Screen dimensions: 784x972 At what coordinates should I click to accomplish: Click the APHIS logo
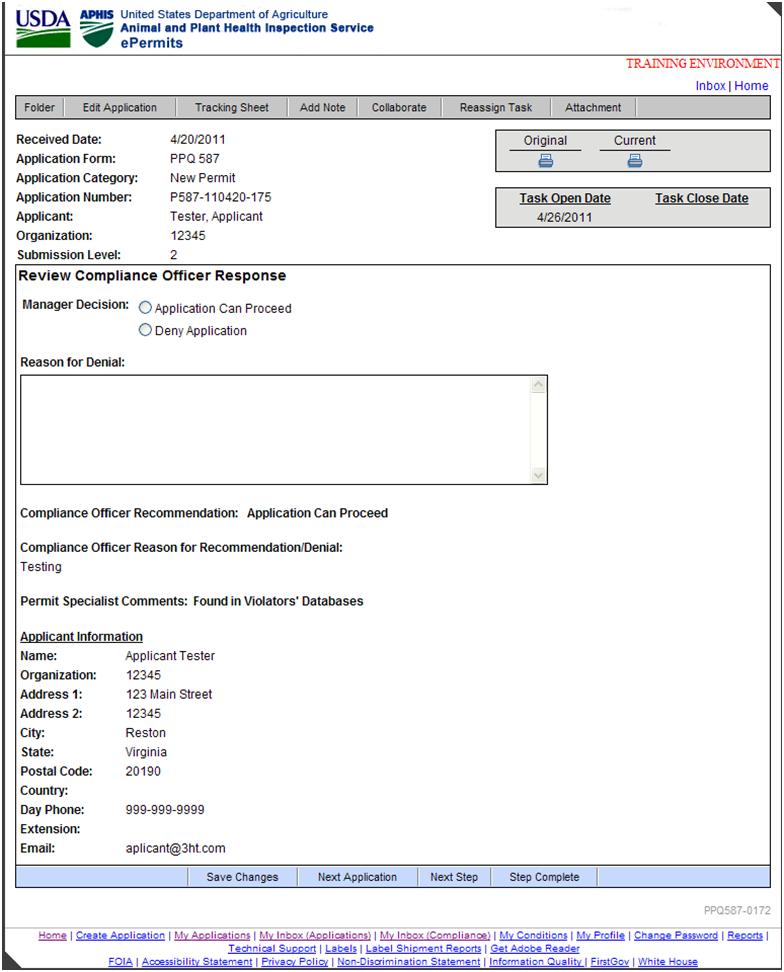coord(96,29)
